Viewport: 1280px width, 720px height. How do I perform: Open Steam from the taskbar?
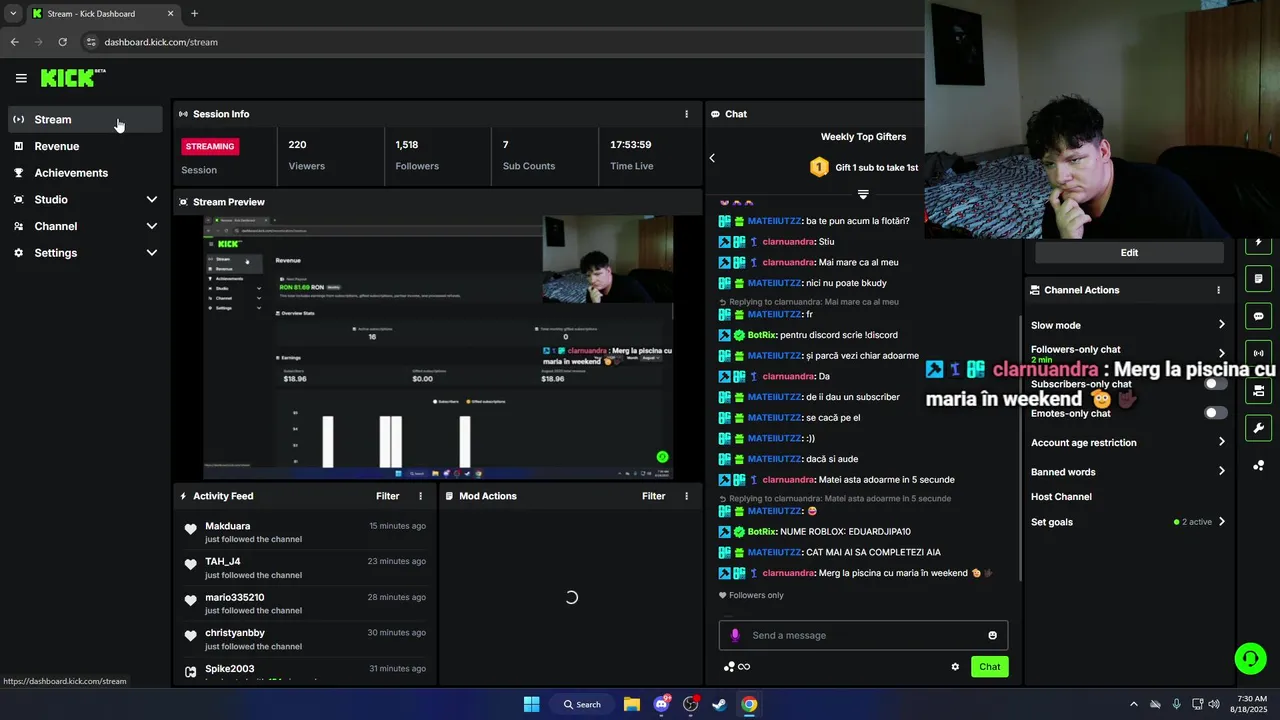click(x=719, y=704)
